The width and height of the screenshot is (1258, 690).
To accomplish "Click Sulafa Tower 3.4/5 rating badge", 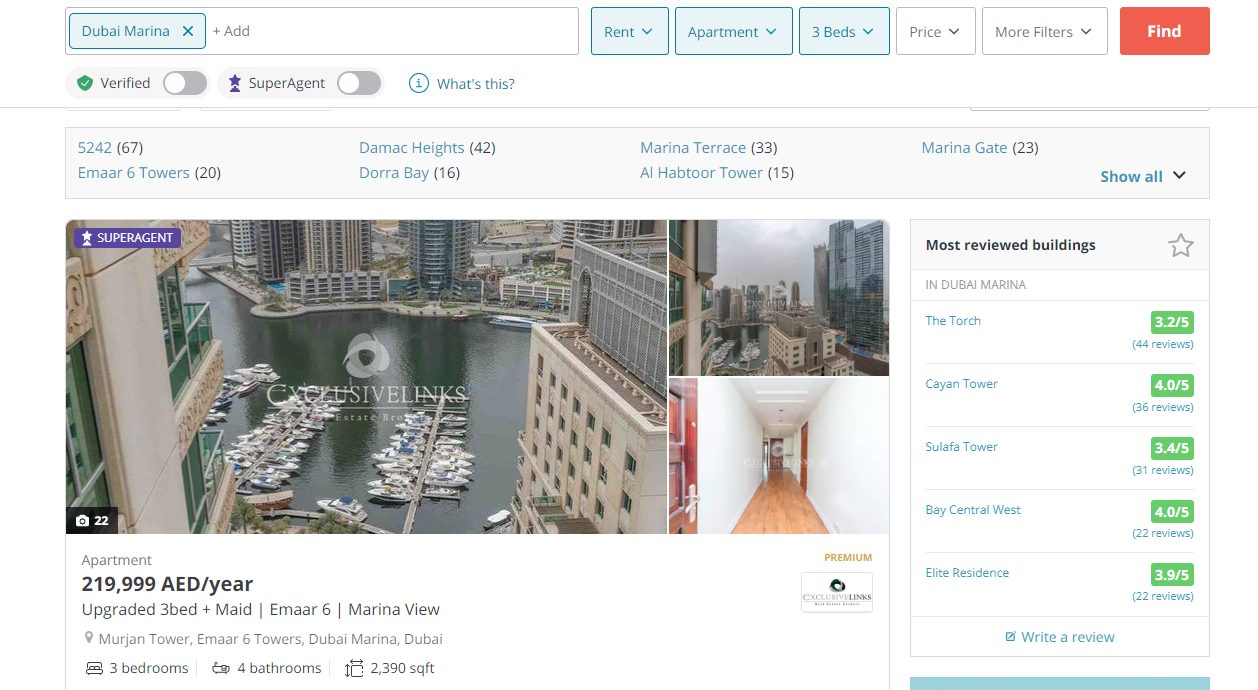I will pos(1172,448).
